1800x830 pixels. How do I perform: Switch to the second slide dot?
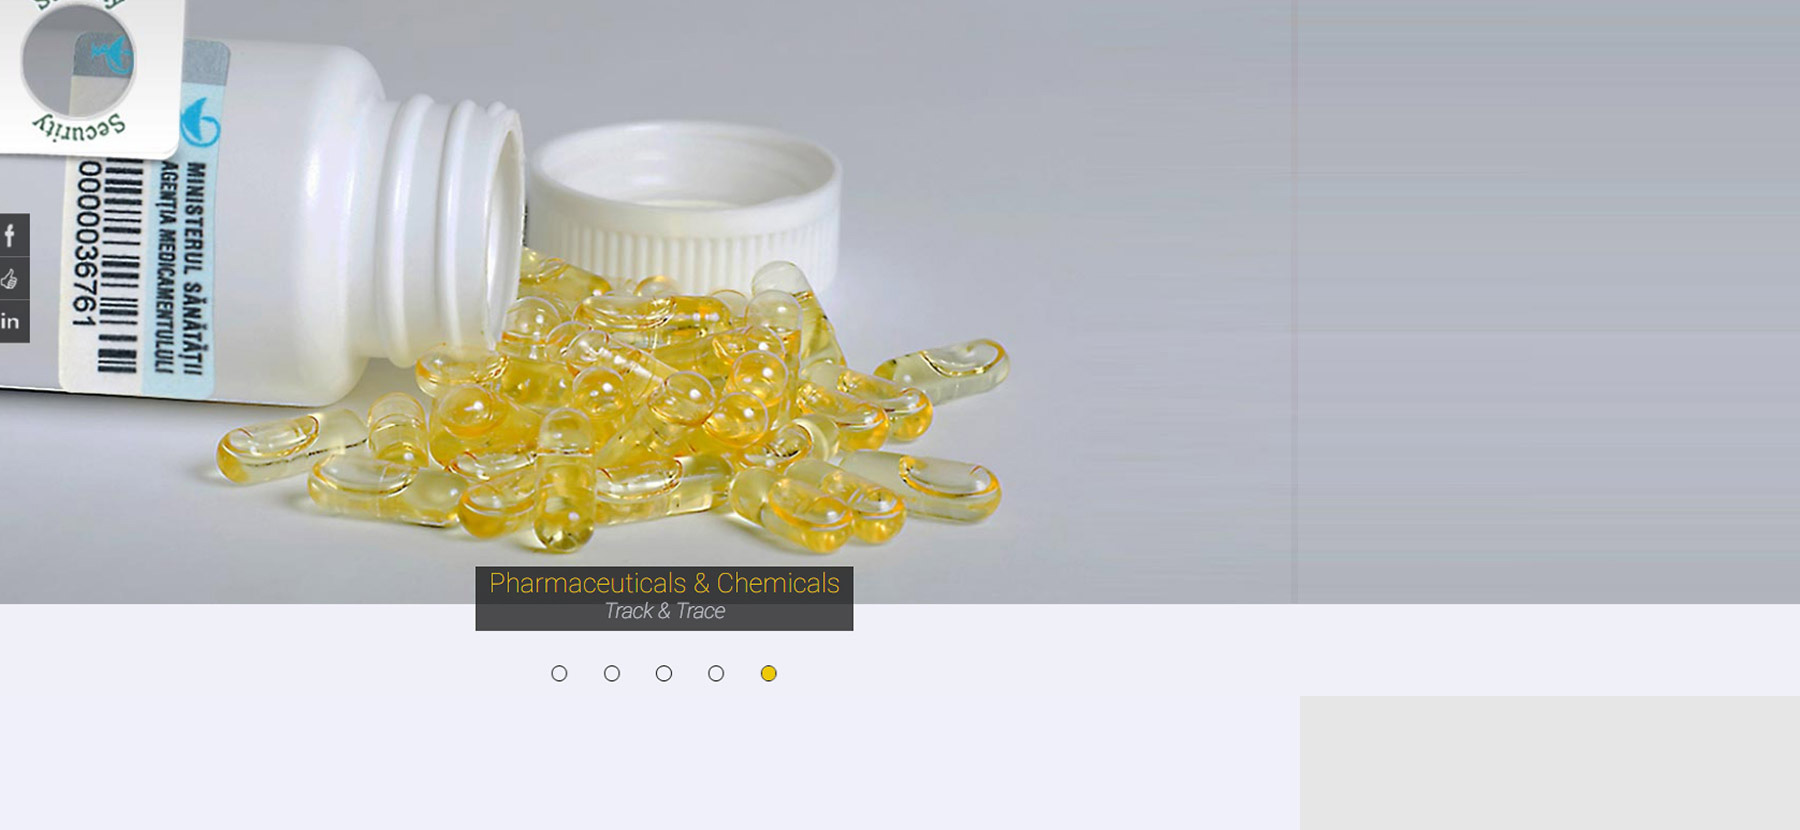(x=612, y=673)
